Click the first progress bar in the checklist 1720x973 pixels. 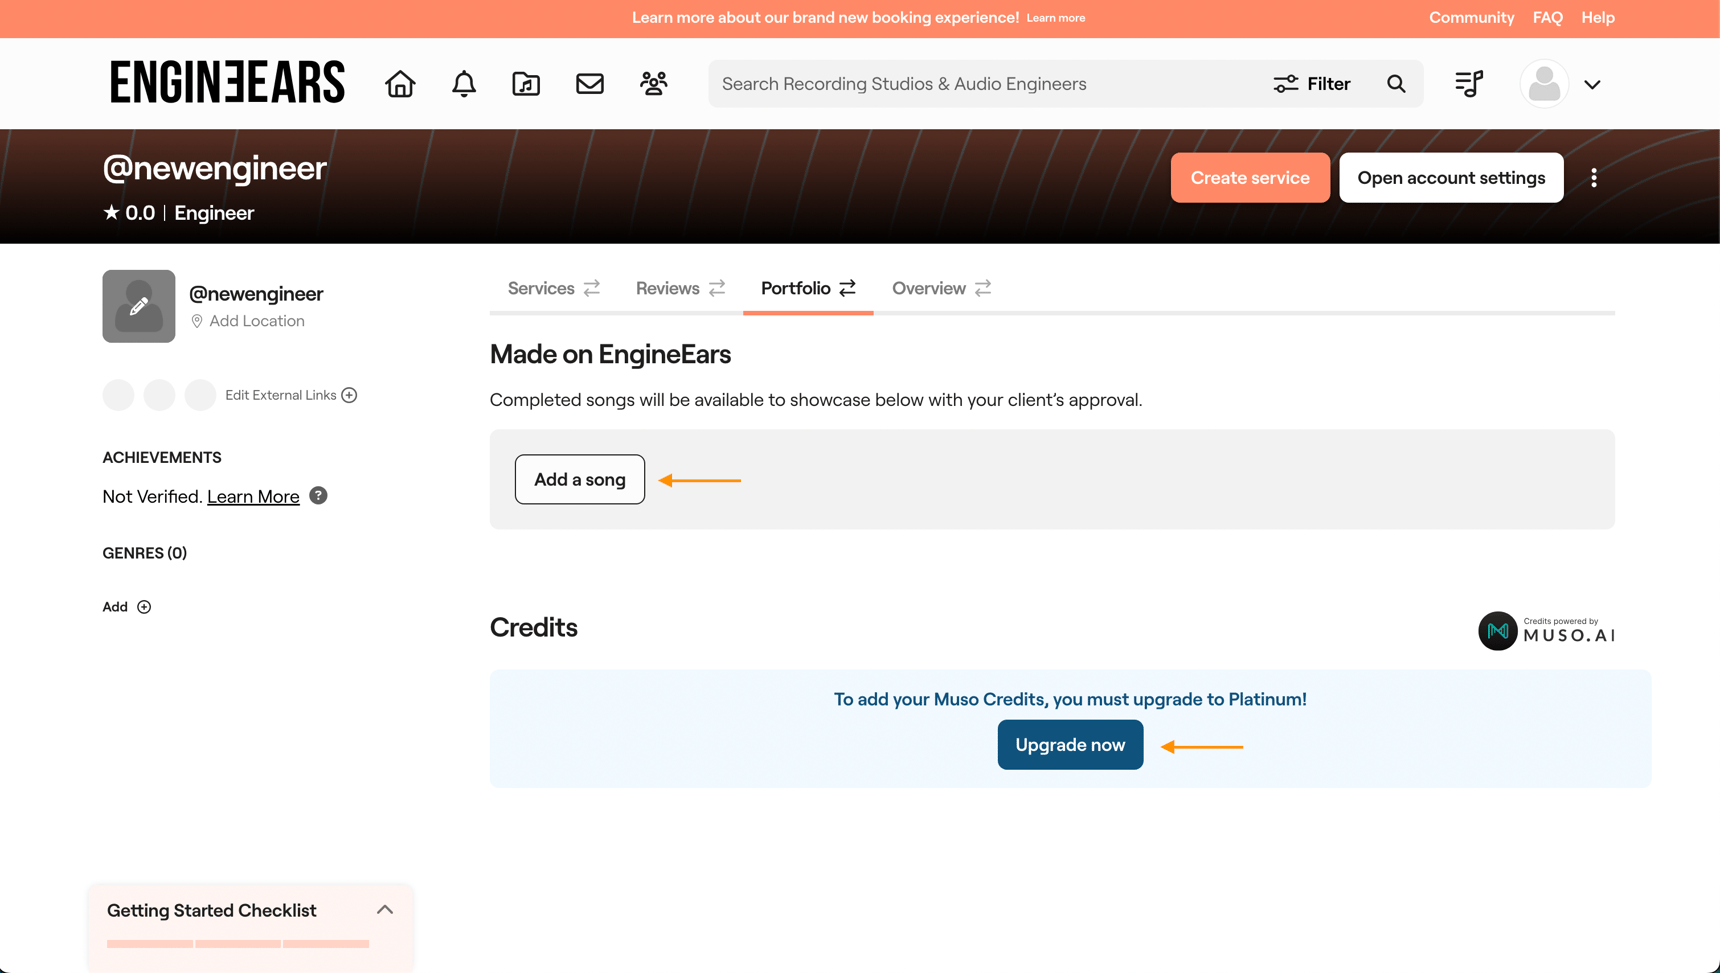tap(149, 943)
